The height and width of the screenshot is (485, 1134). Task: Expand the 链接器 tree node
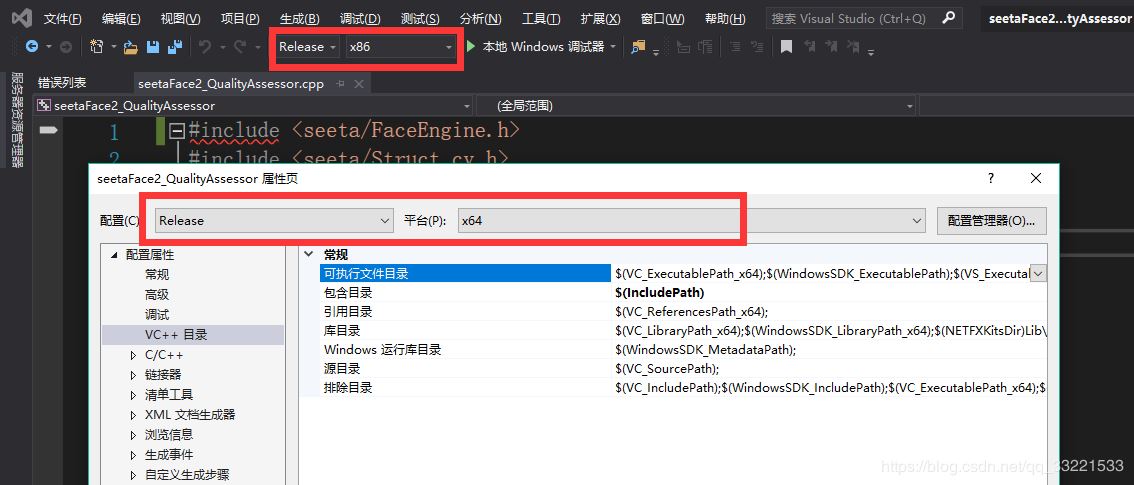click(x=133, y=375)
